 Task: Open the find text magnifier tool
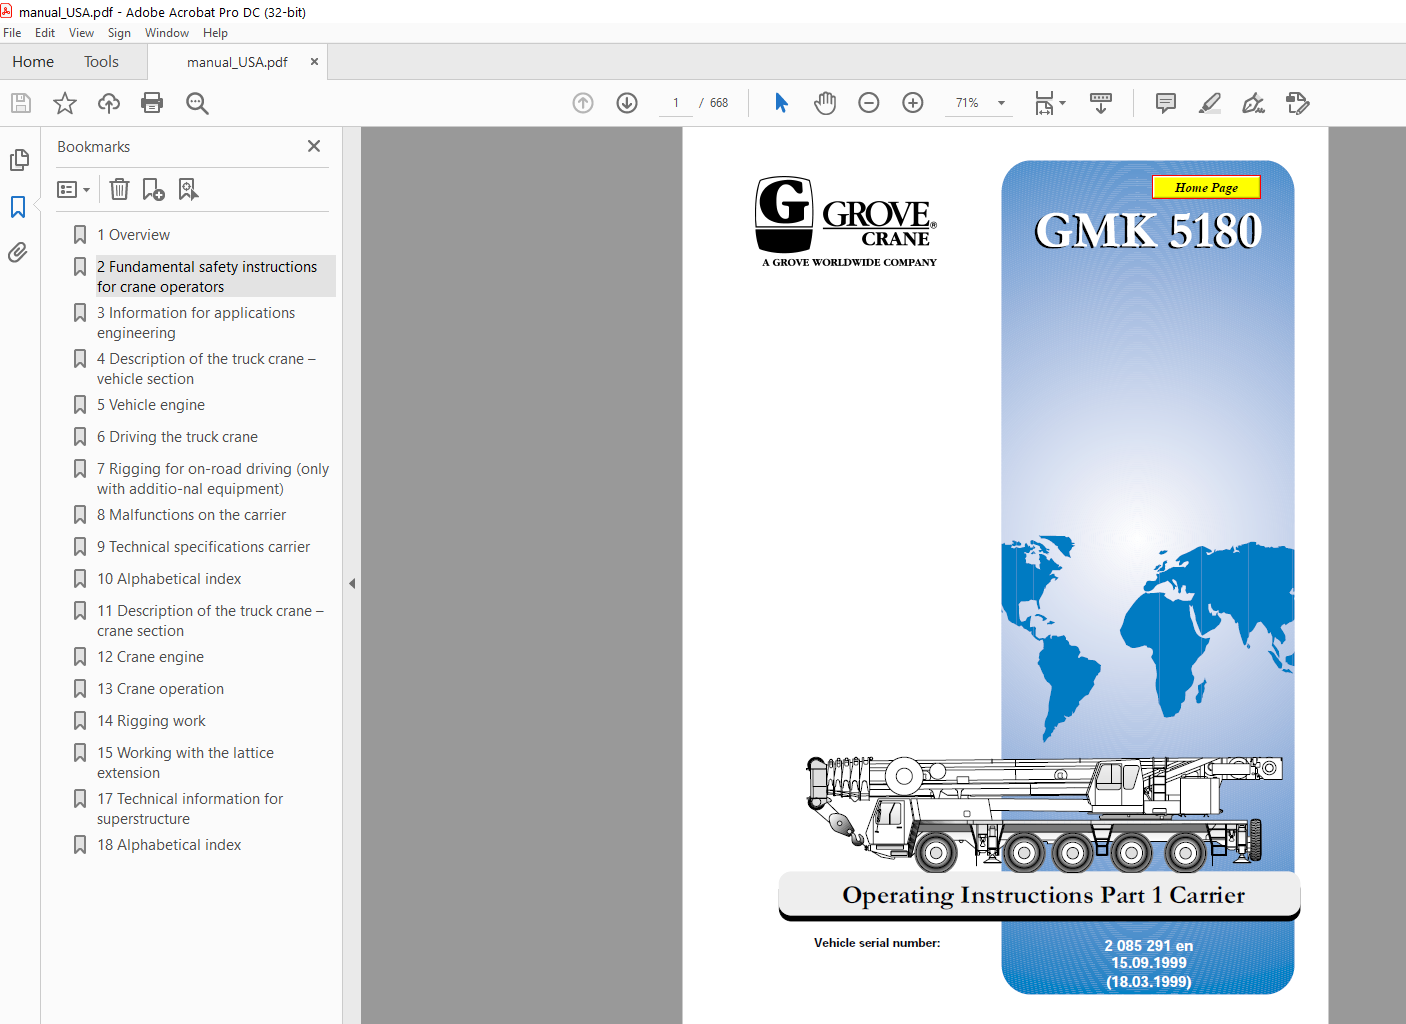[x=197, y=103]
